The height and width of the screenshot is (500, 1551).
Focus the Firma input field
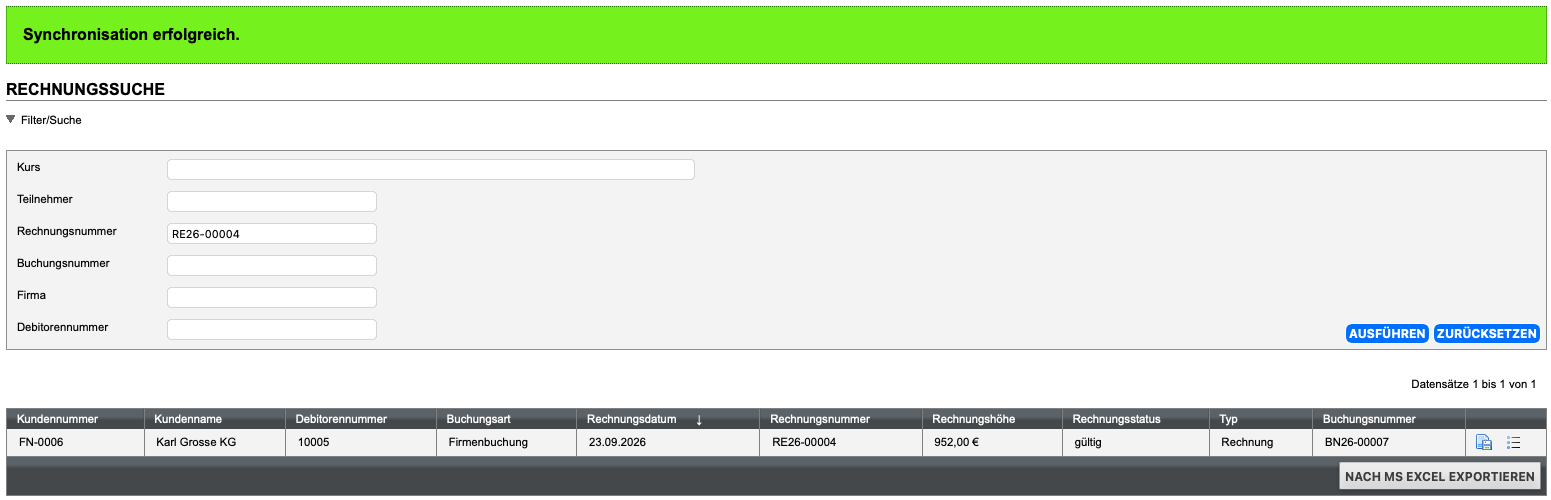272,297
